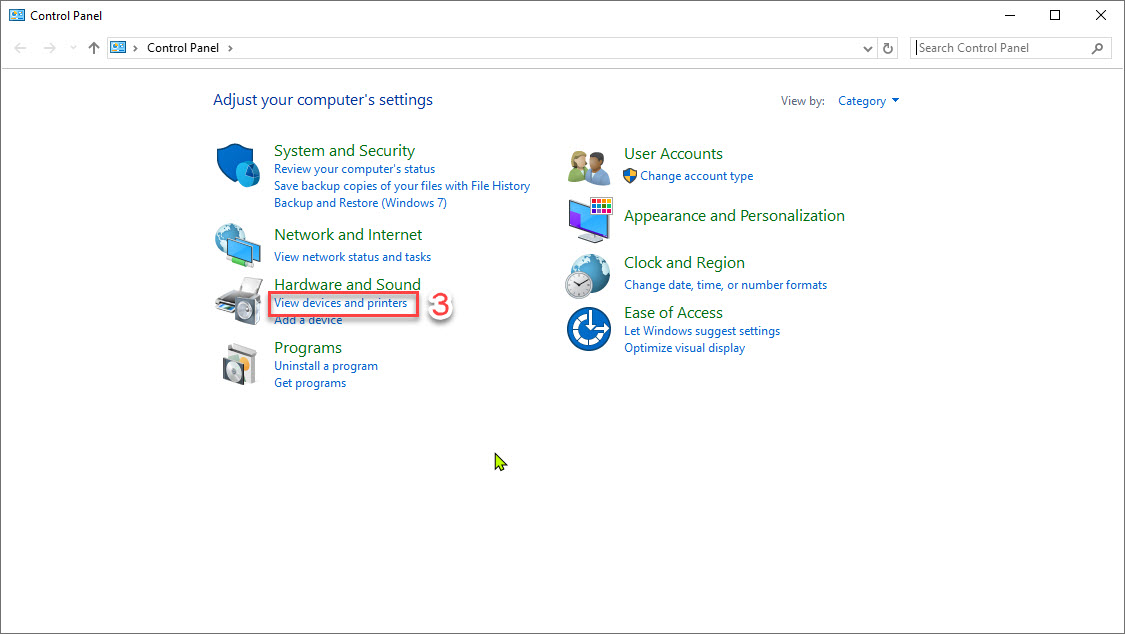Click the search magnifier icon
Viewport: 1125px width, 634px height.
[x=1097, y=48]
